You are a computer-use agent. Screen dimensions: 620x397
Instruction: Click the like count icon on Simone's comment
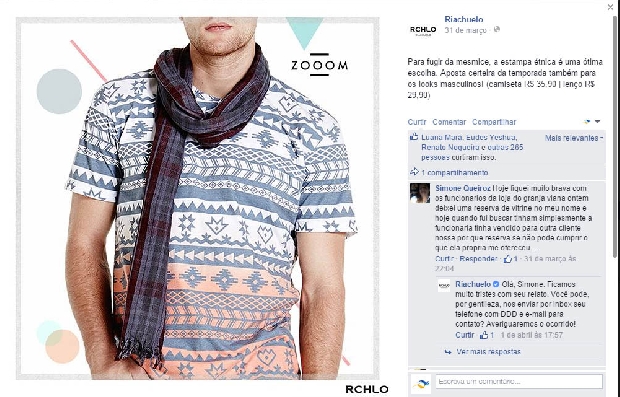click(x=508, y=259)
